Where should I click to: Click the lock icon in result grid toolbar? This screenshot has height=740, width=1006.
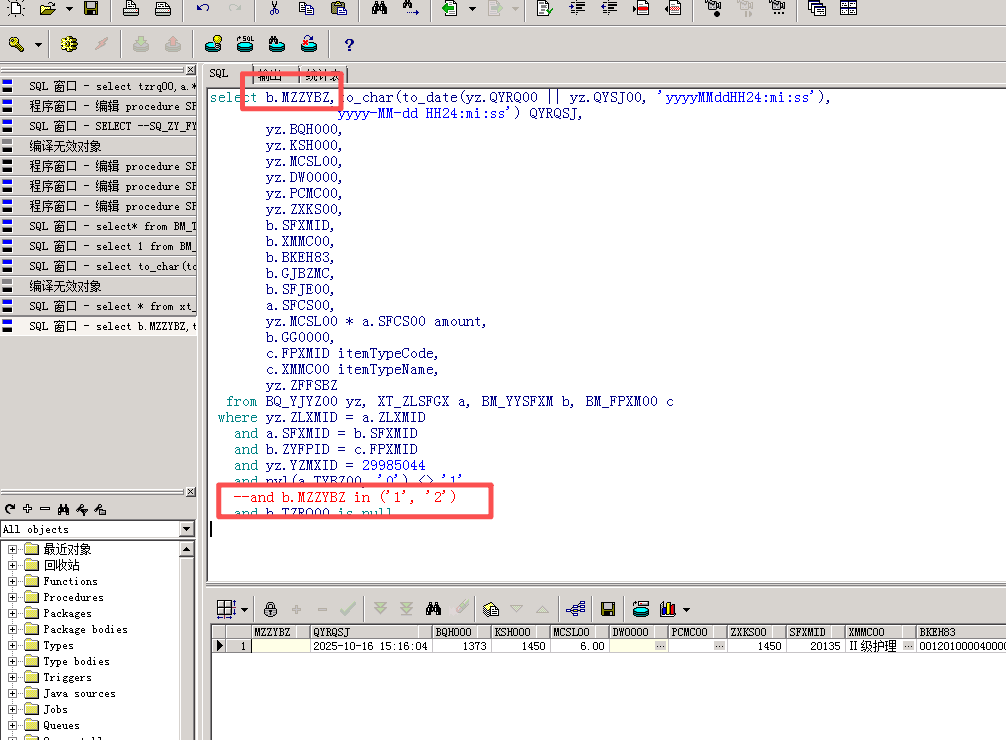(270, 608)
